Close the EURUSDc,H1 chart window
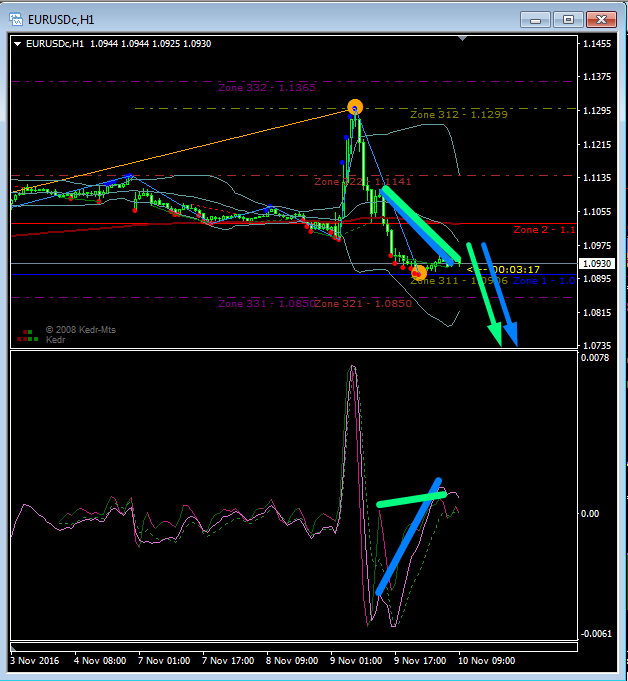 [601, 20]
